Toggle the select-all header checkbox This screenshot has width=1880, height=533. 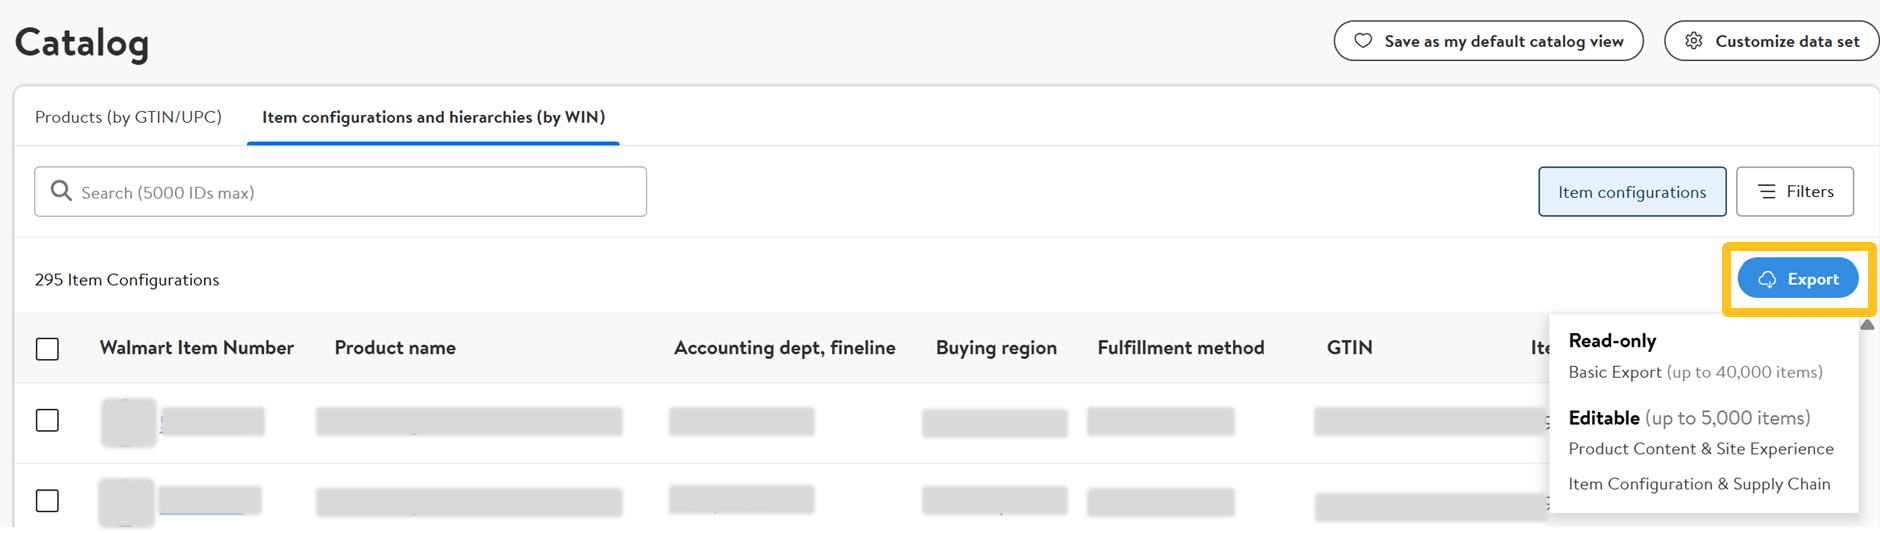tap(47, 349)
